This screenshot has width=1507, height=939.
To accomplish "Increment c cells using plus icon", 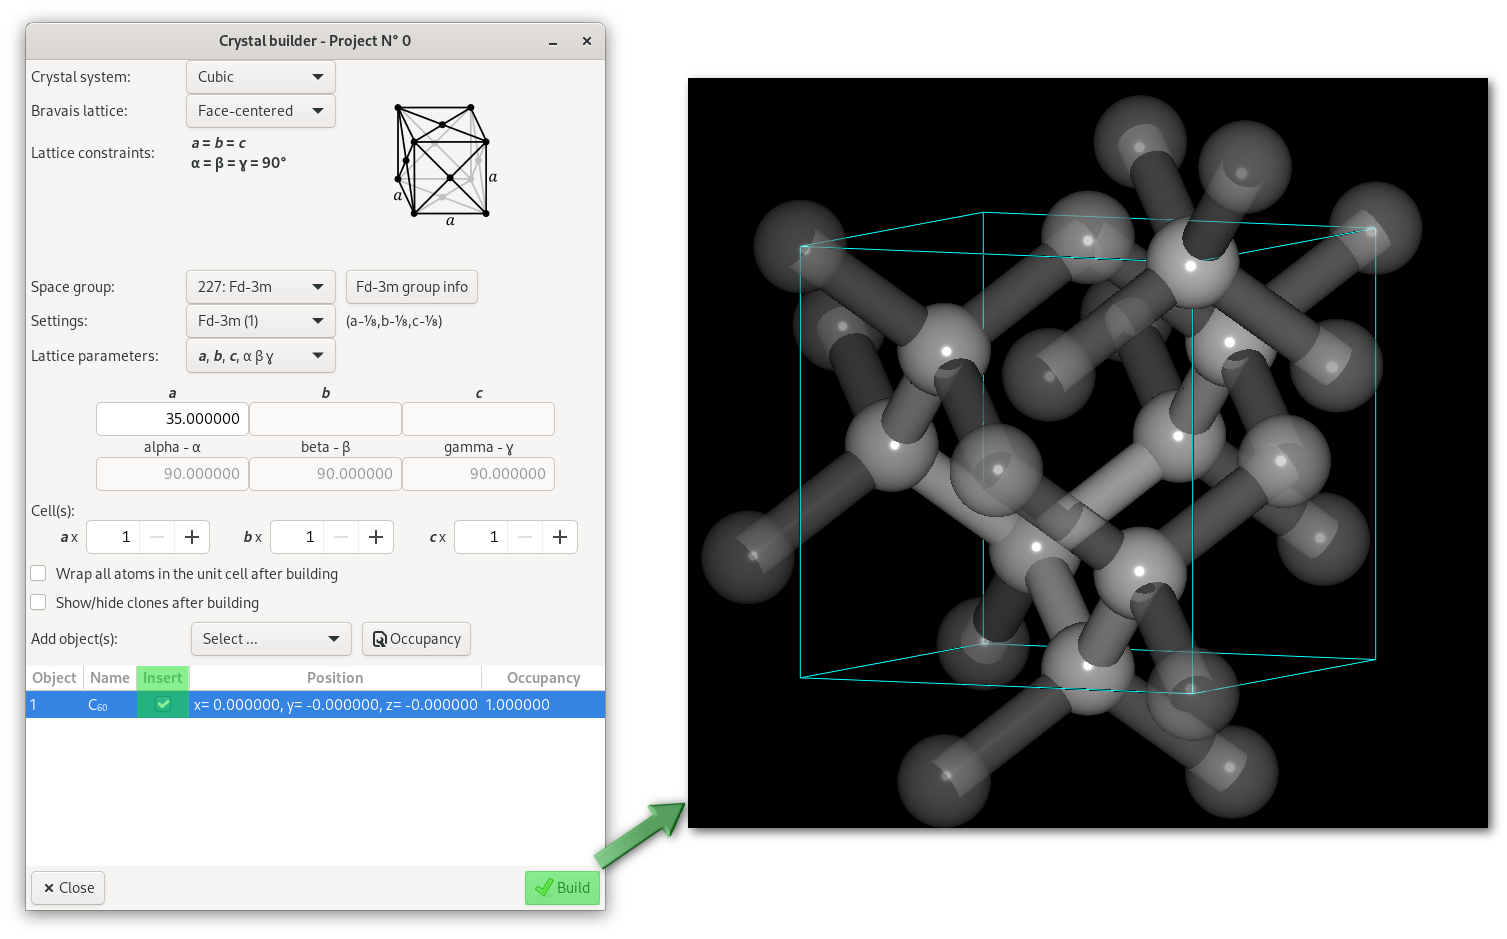I will [560, 537].
